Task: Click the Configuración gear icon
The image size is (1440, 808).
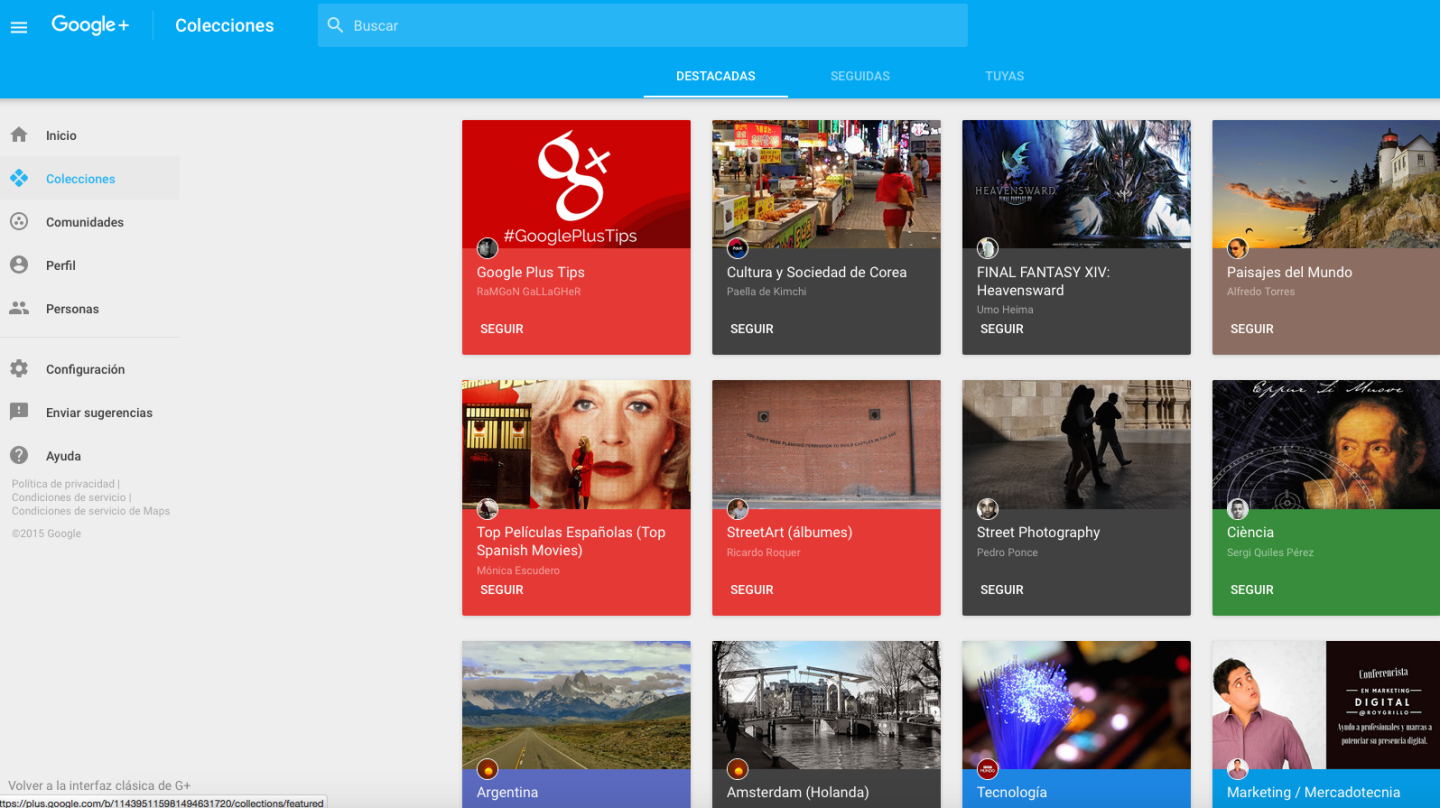Action: (19, 369)
